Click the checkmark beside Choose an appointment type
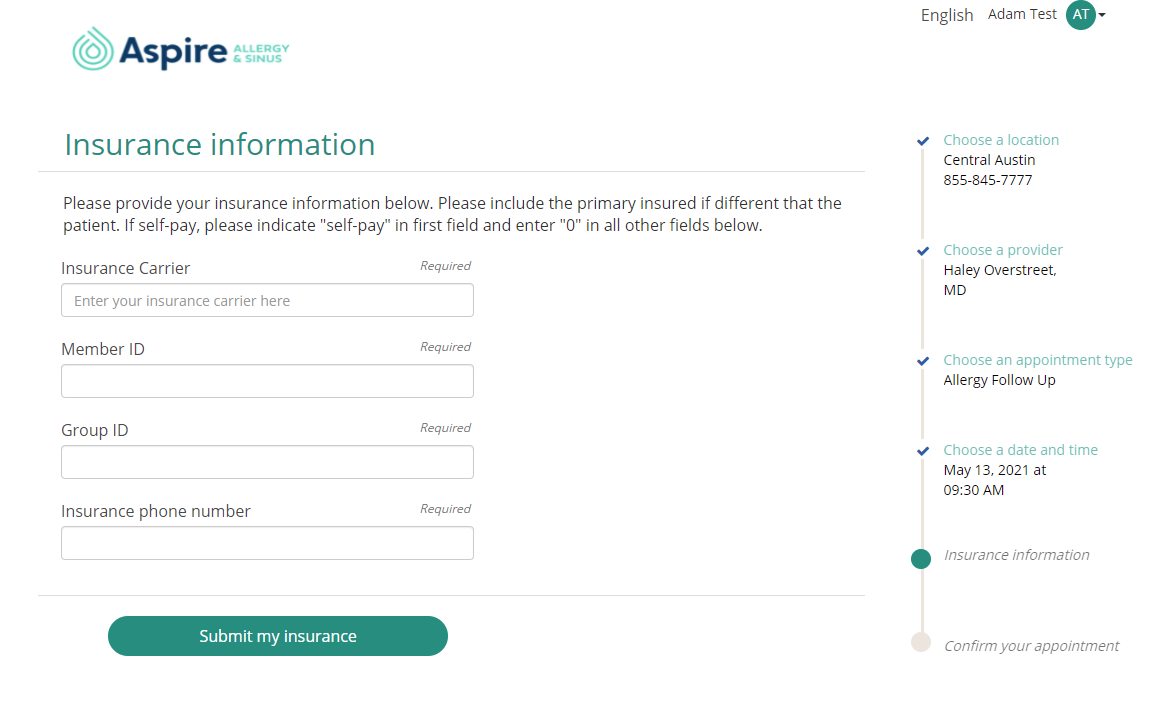This screenshot has height=720, width=1149. click(x=923, y=361)
